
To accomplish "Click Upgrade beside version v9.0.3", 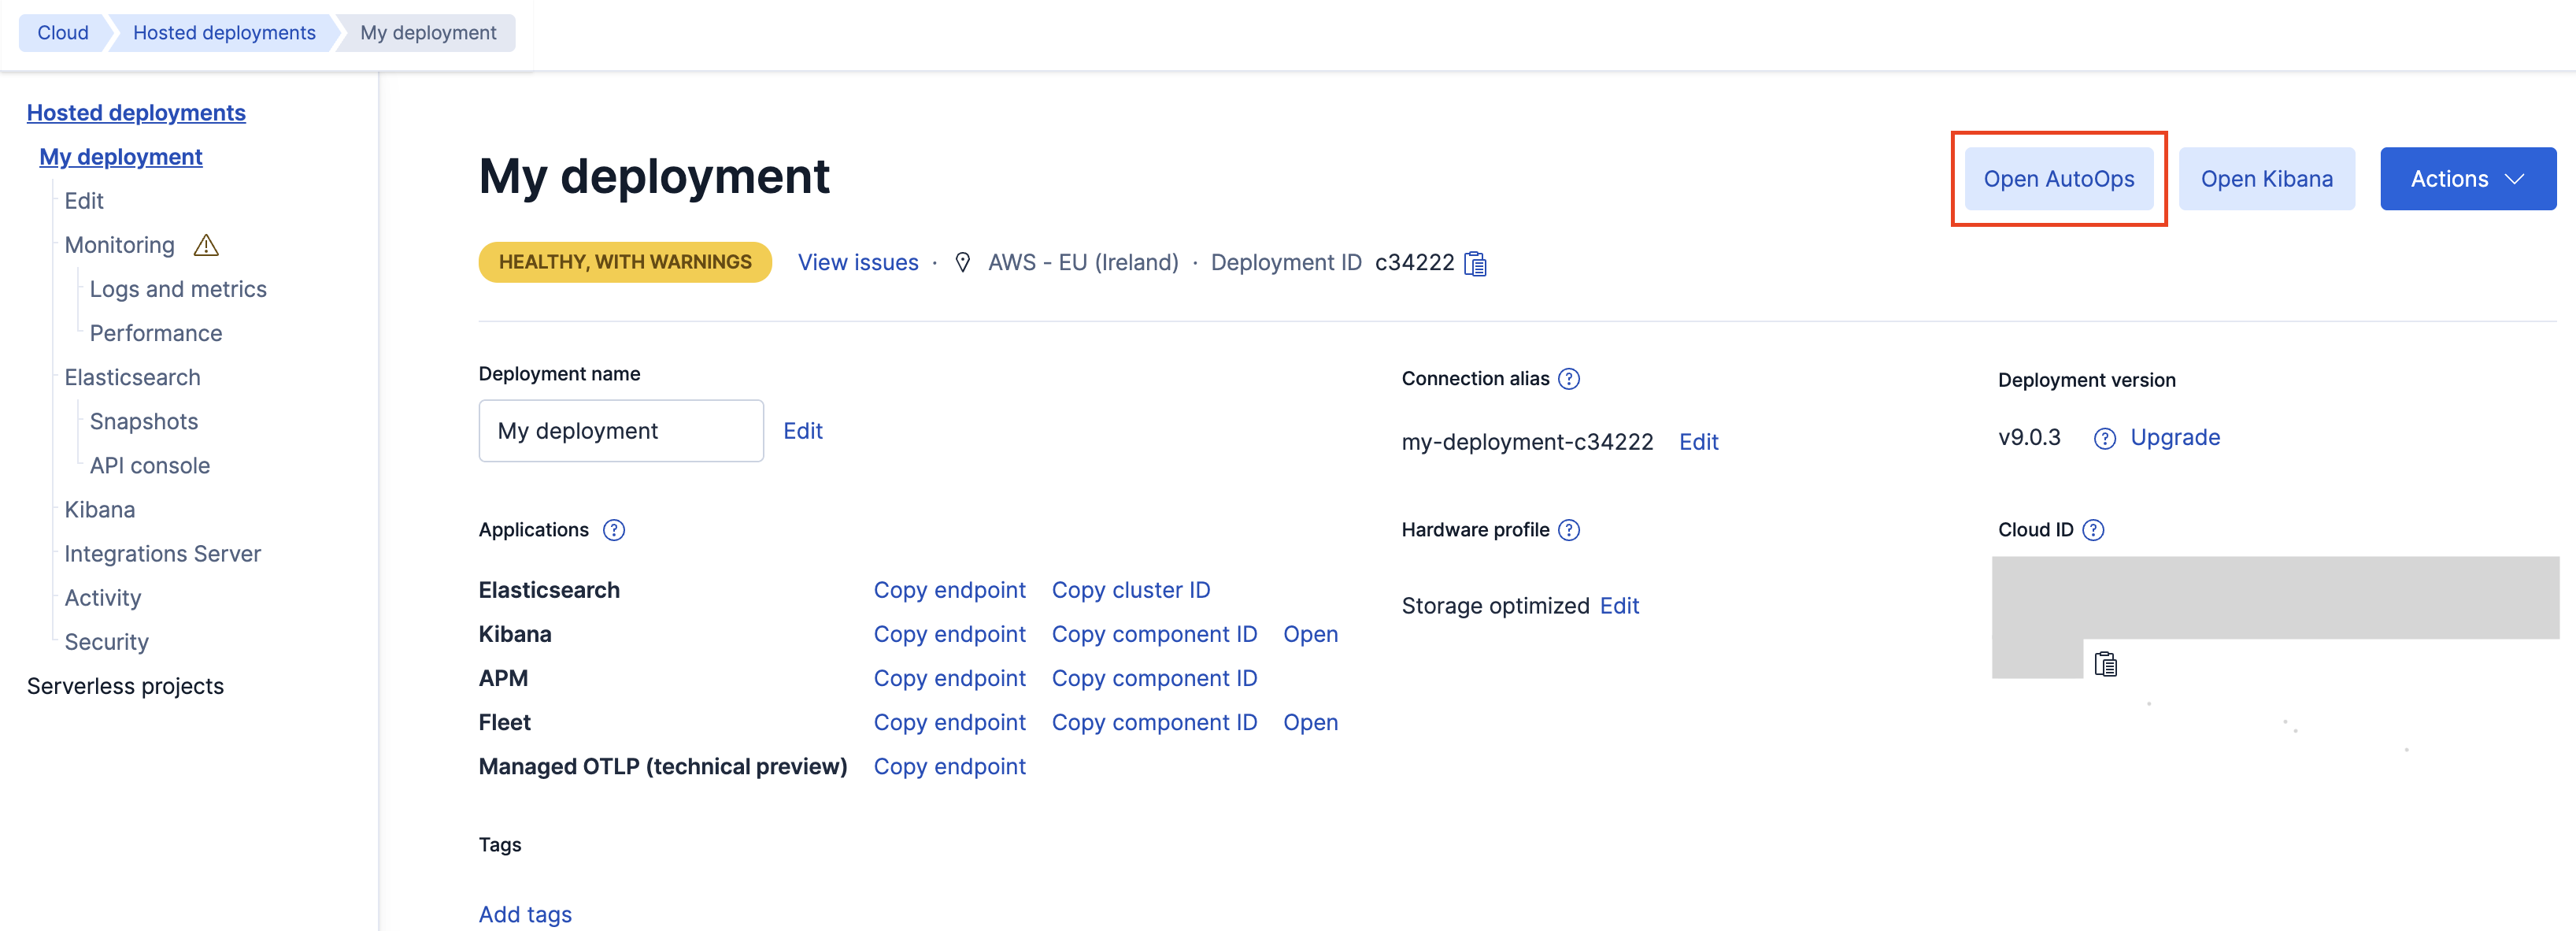I will (x=2176, y=438).
